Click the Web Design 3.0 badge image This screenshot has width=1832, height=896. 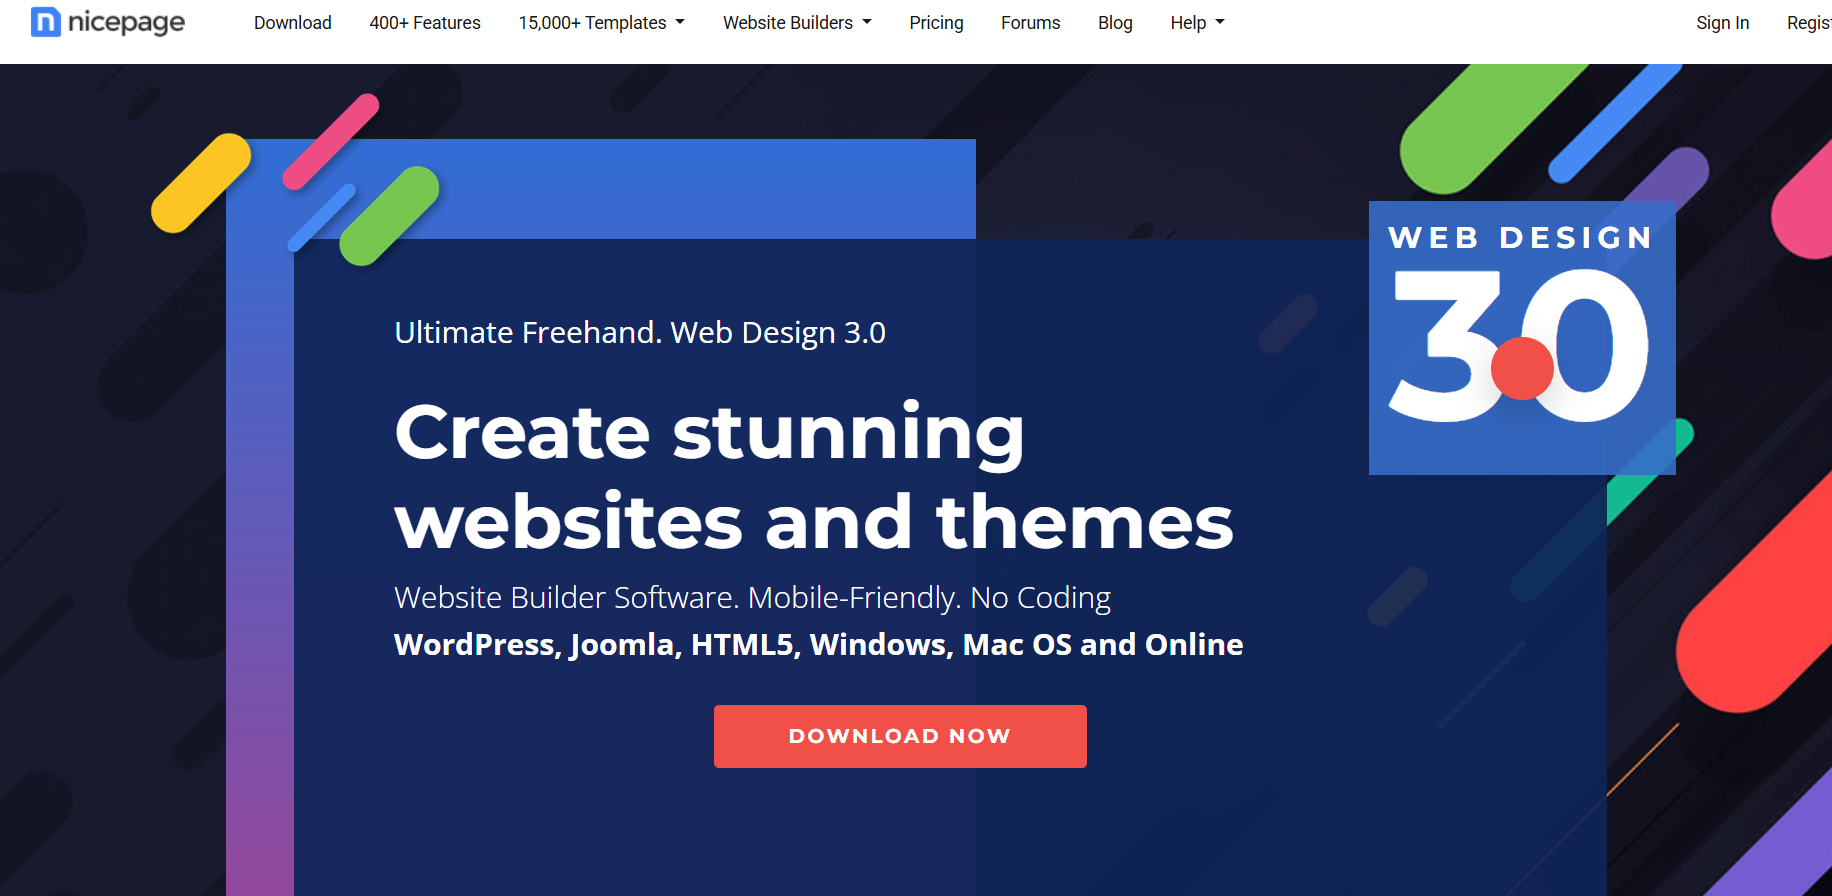click(1522, 338)
